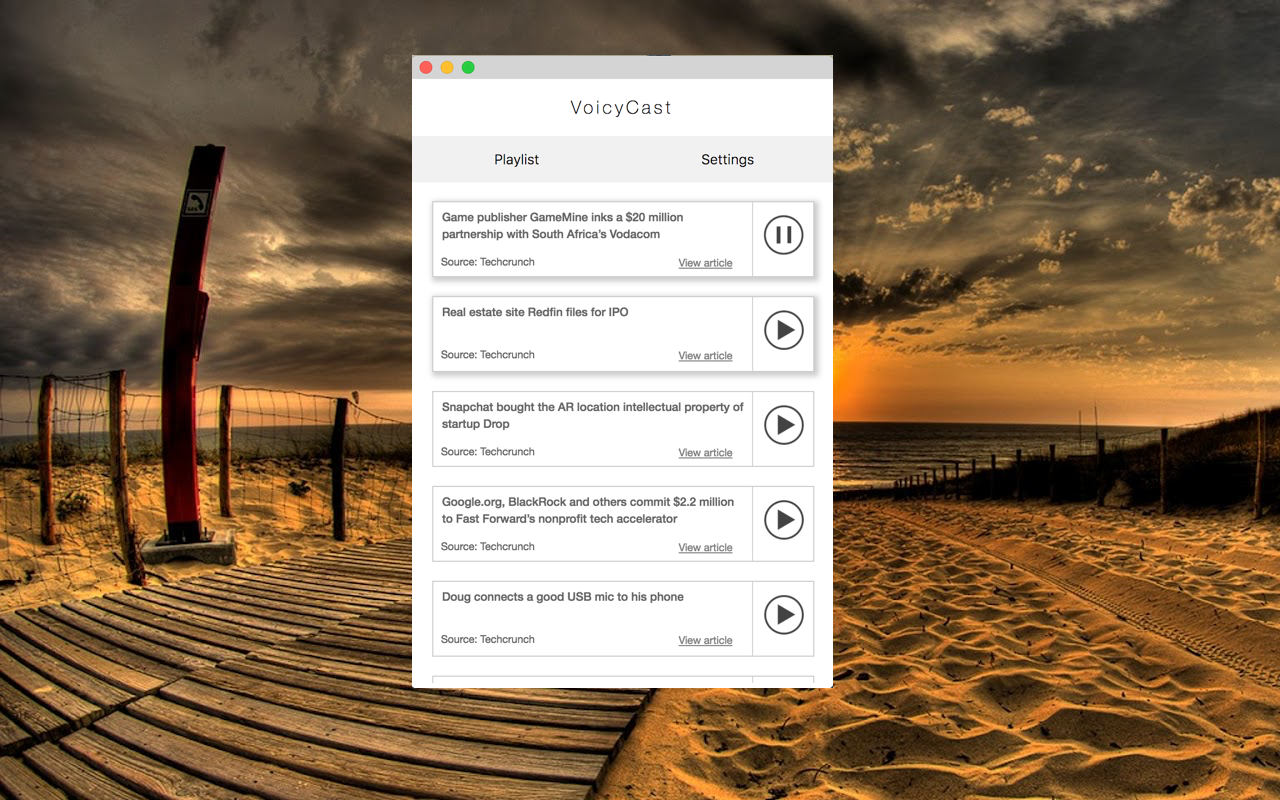The height and width of the screenshot is (800, 1280).
Task: Select the Real estate site Redfin headline
Action: coord(535,312)
